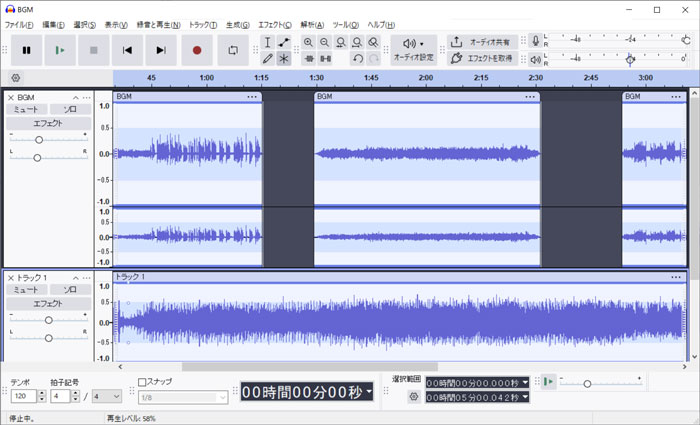The image size is (700, 425).
Task: Open エフェクト for BGM track
Action: tap(48, 124)
